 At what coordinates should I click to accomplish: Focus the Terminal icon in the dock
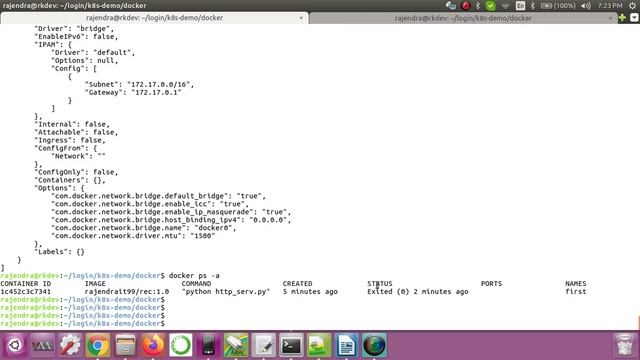pos(291,345)
